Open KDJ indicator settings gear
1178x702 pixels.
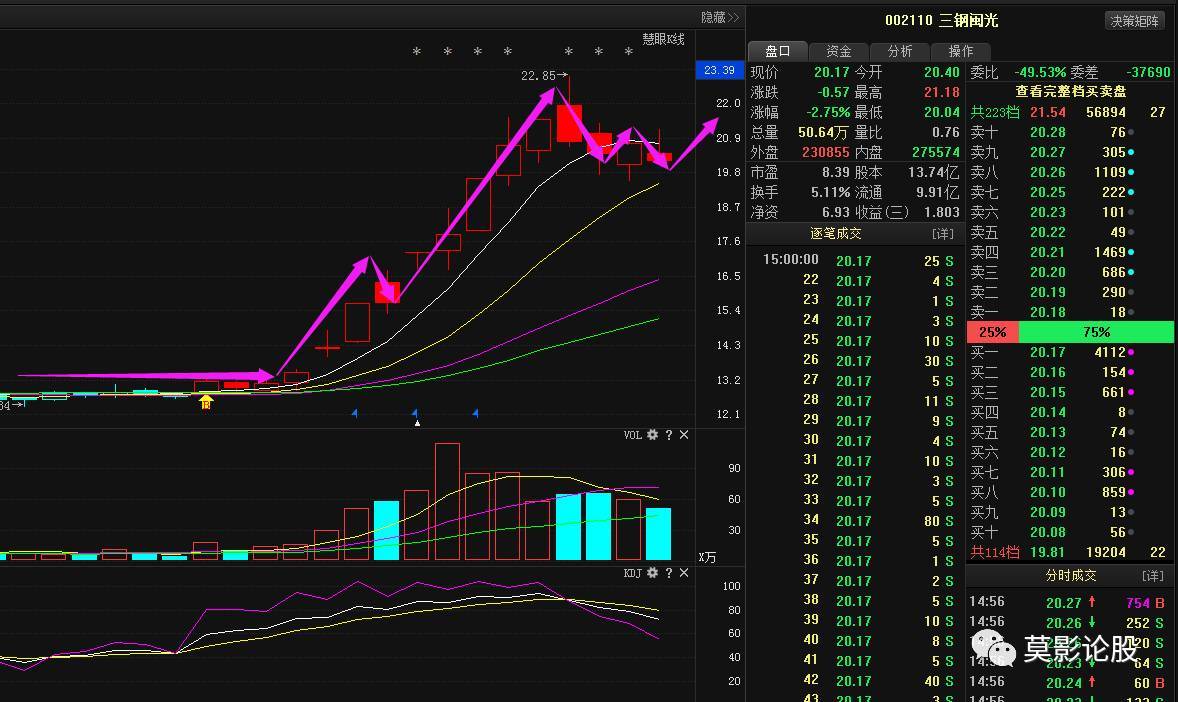pyautogui.click(x=653, y=573)
